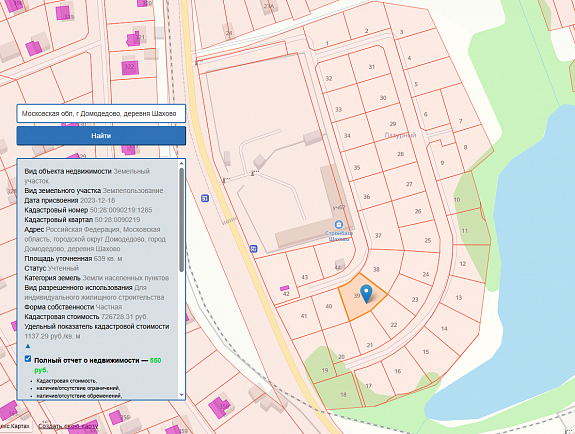Click the blue location pin on plot 39
Image resolution: width=575 pixels, height=434 pixels.
[x=366, y=294]
